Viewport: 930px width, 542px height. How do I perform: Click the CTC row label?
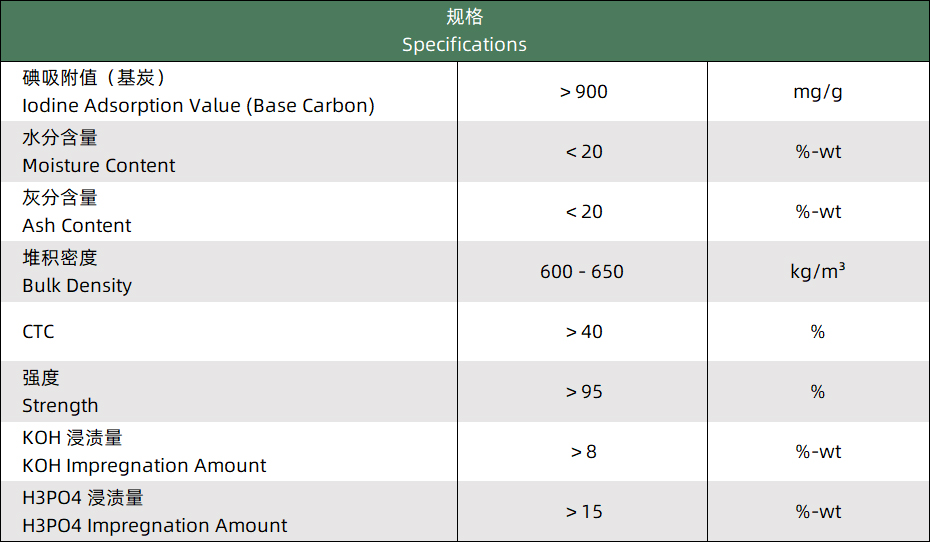pyautogui.click(x=39, y=332)
